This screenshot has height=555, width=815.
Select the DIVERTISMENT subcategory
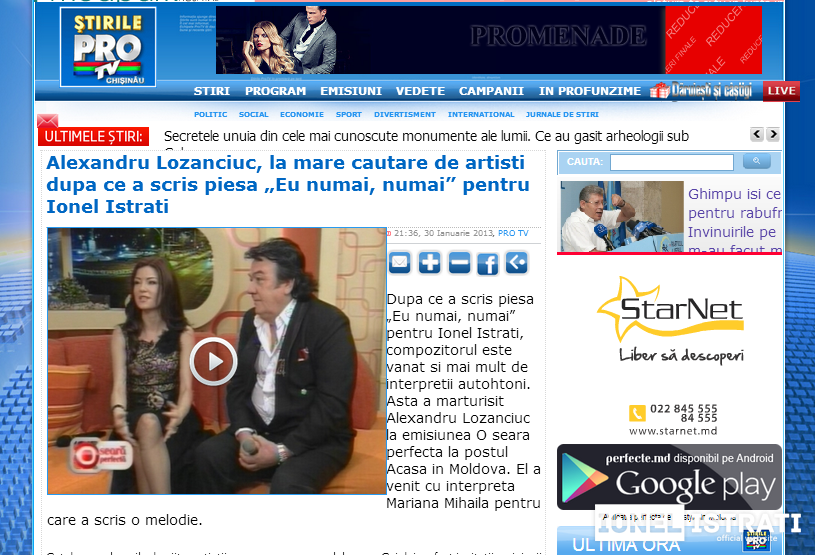404,115
